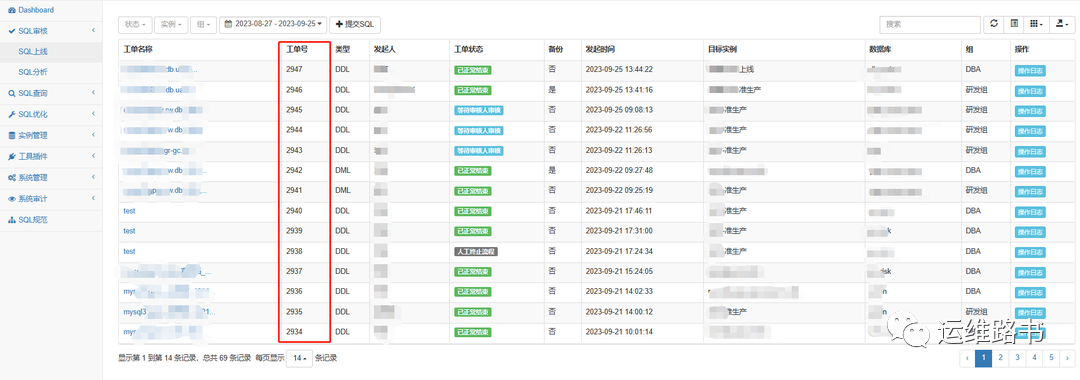Open 操作日志 for work order 2946

(x=1030, y=91)
